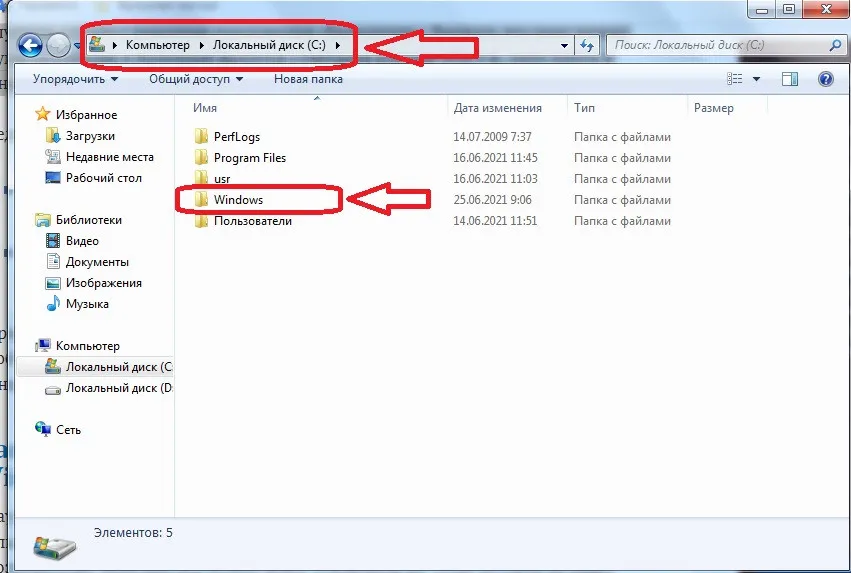Refresh the folder with the refresh button
Viewport: 851px width, 573px height.
coord(587,46)
